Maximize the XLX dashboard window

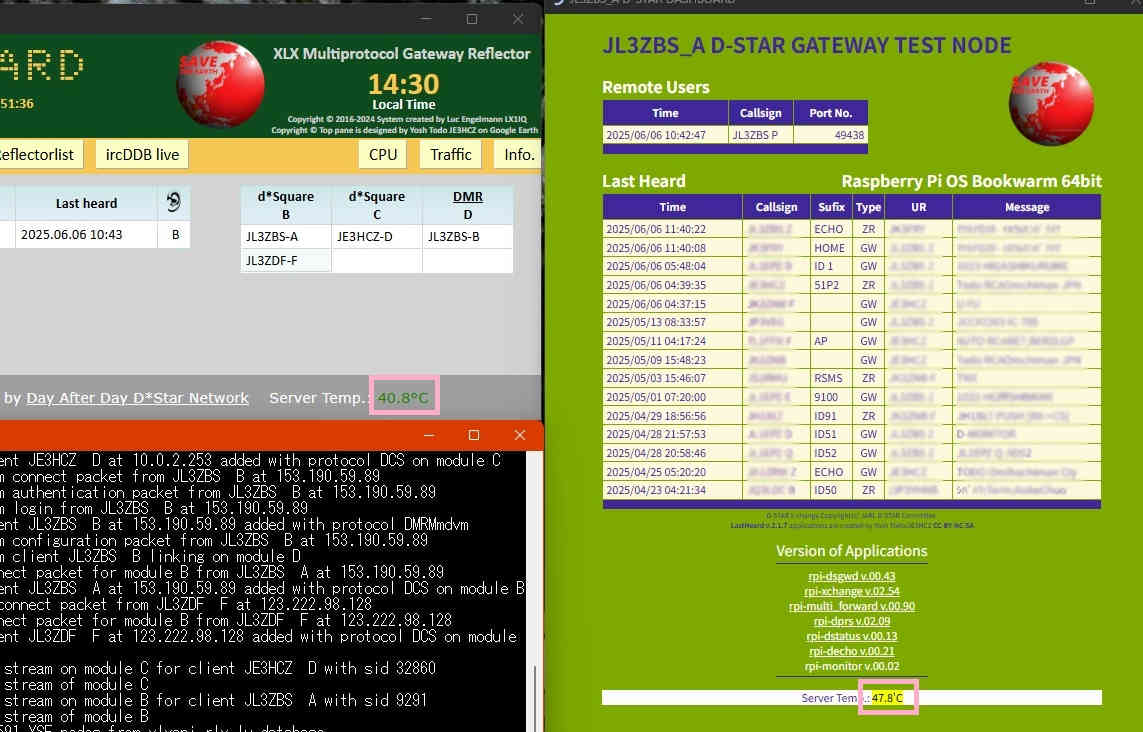pos(472,19)
